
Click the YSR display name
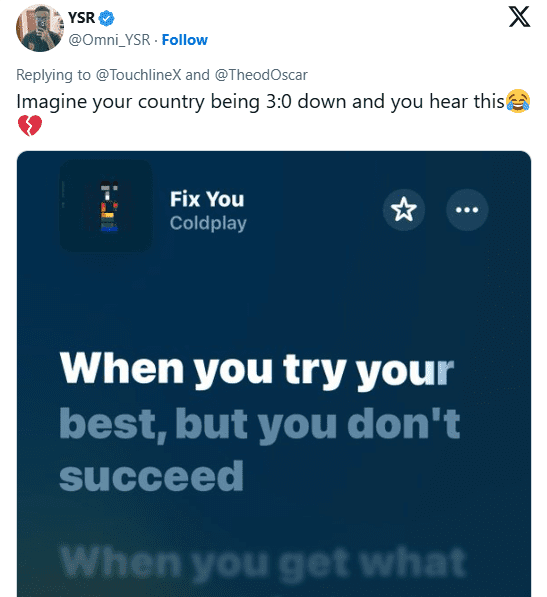(x=81, y=18)
